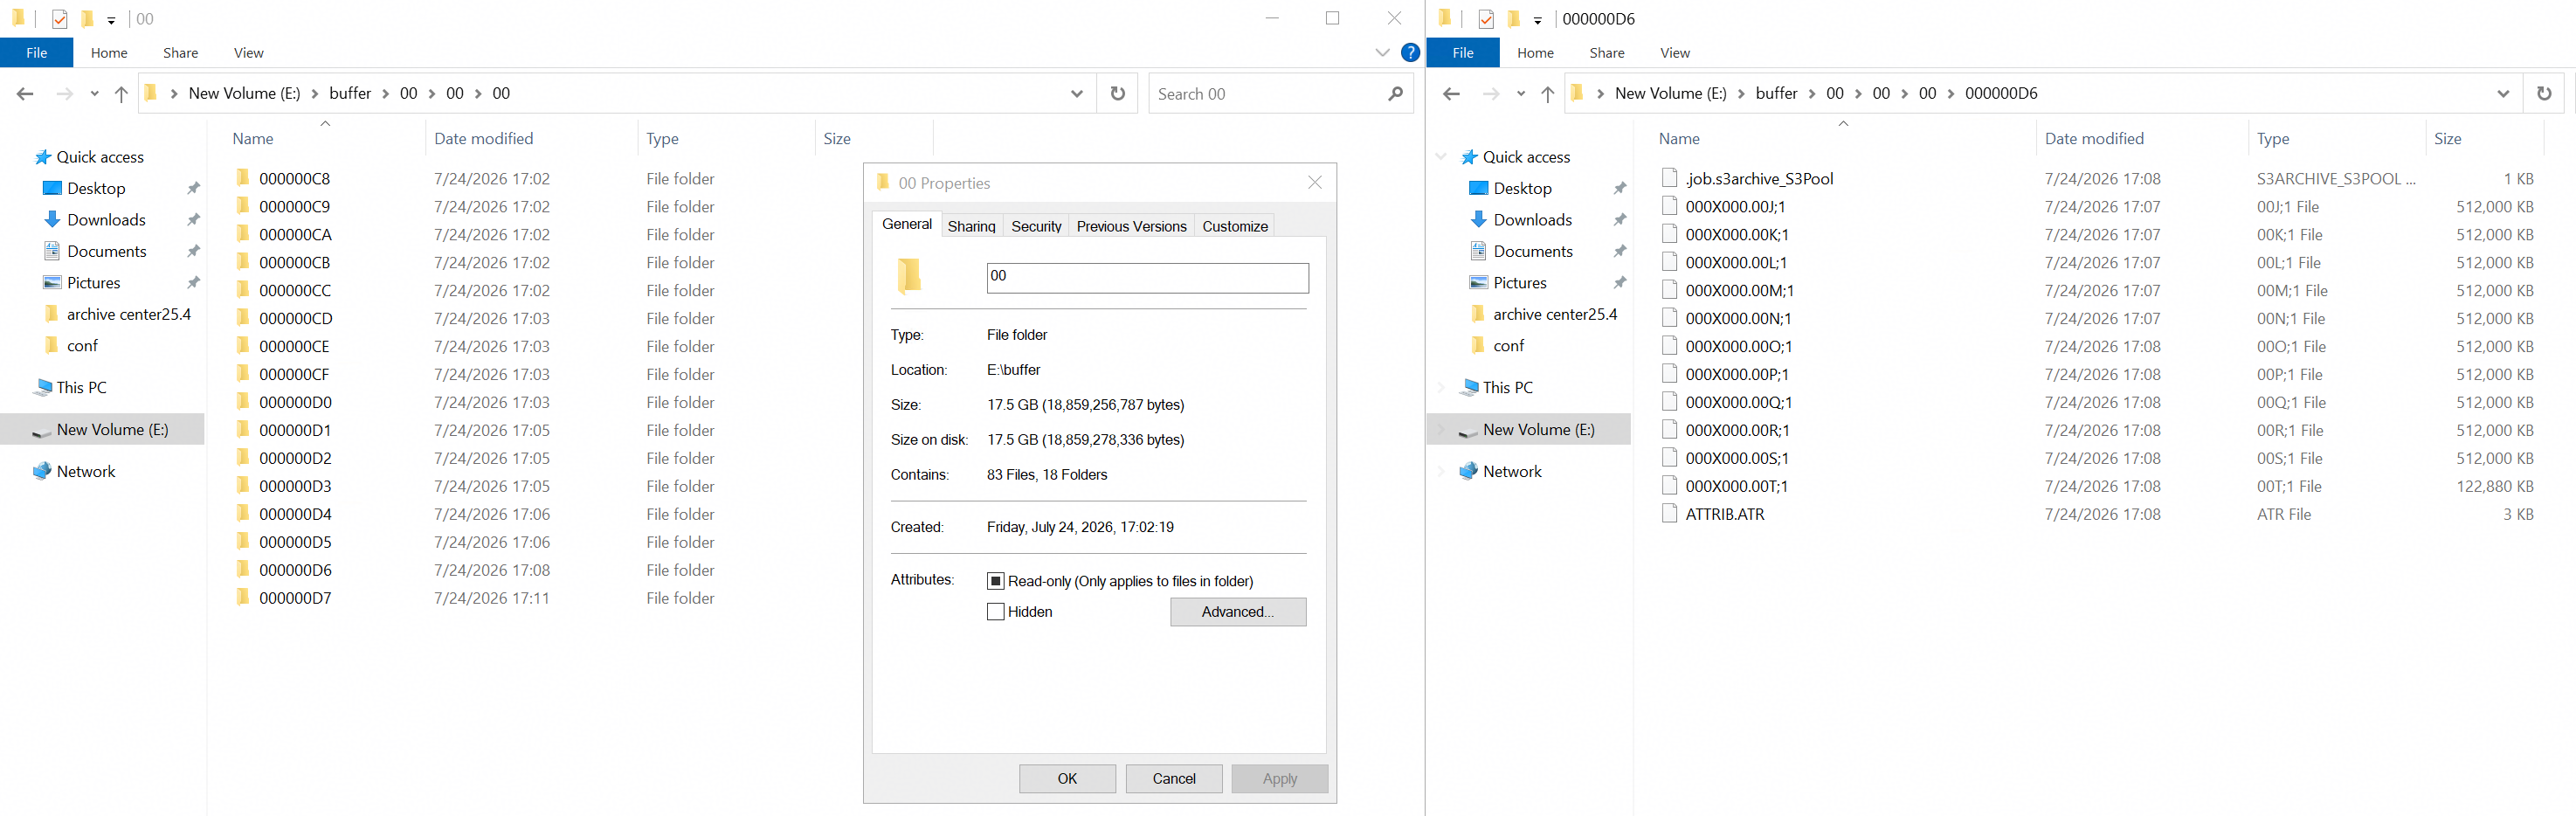Select Network in left navigation pane

(86, 471)
